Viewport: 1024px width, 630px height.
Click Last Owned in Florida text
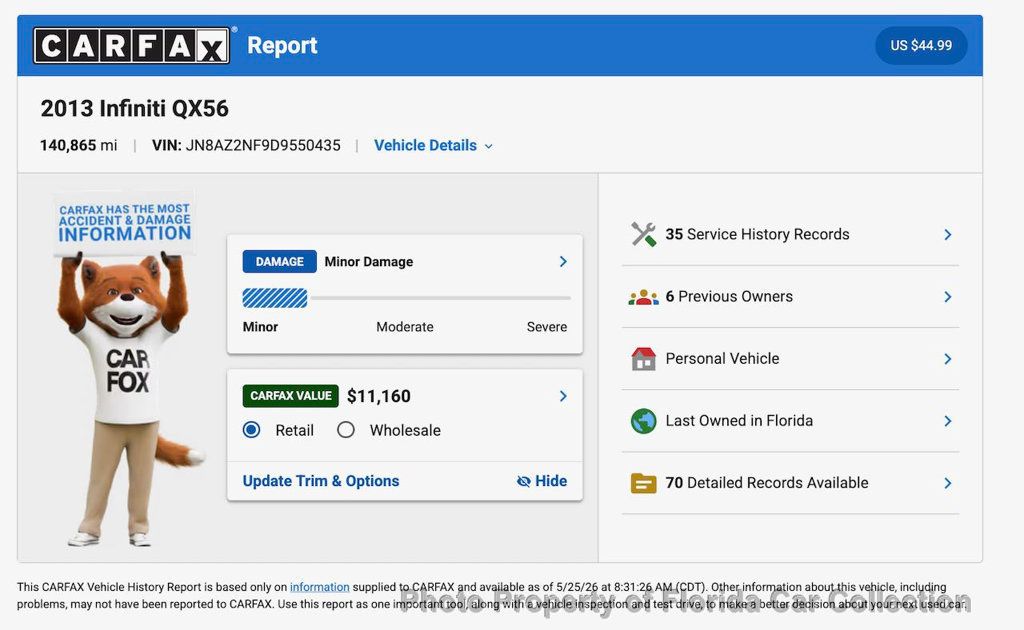pos(739,420)
